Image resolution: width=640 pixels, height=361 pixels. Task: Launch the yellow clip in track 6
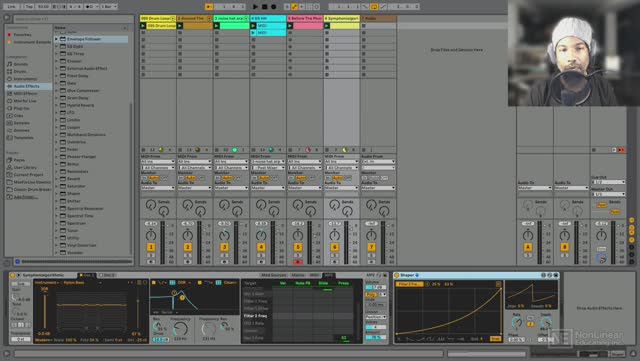(x=327, y=26)
